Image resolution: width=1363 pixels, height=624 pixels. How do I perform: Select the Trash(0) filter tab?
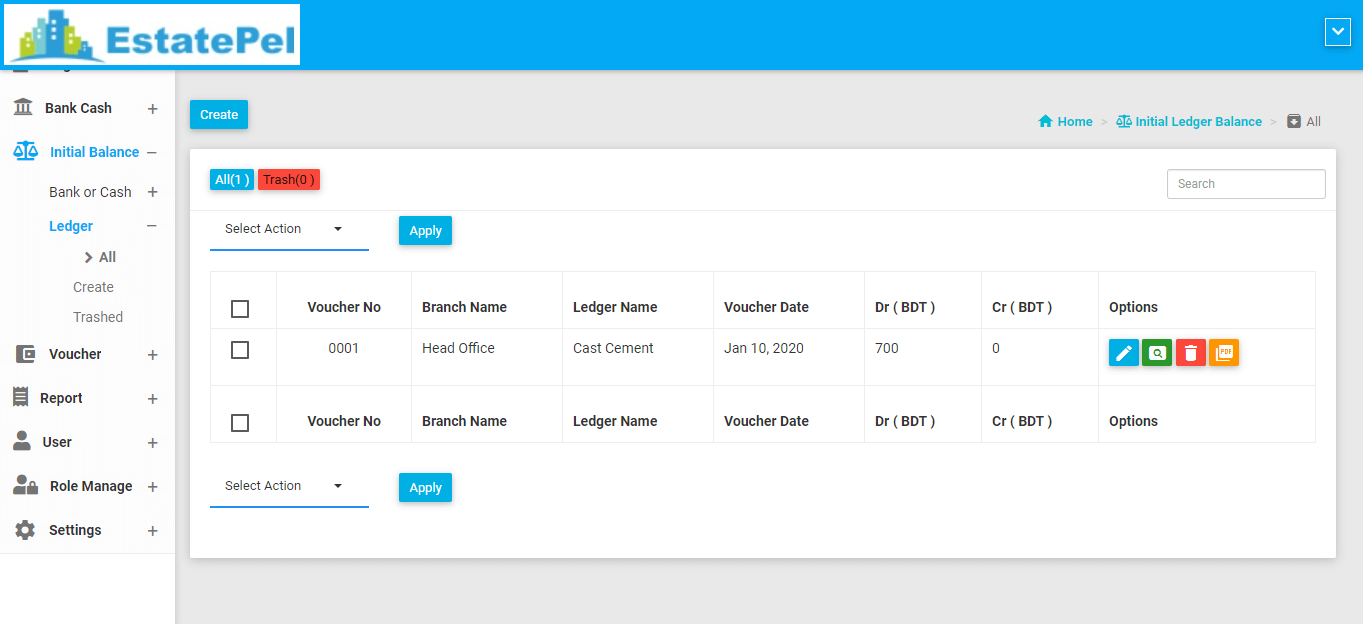[x=289, y=180]
